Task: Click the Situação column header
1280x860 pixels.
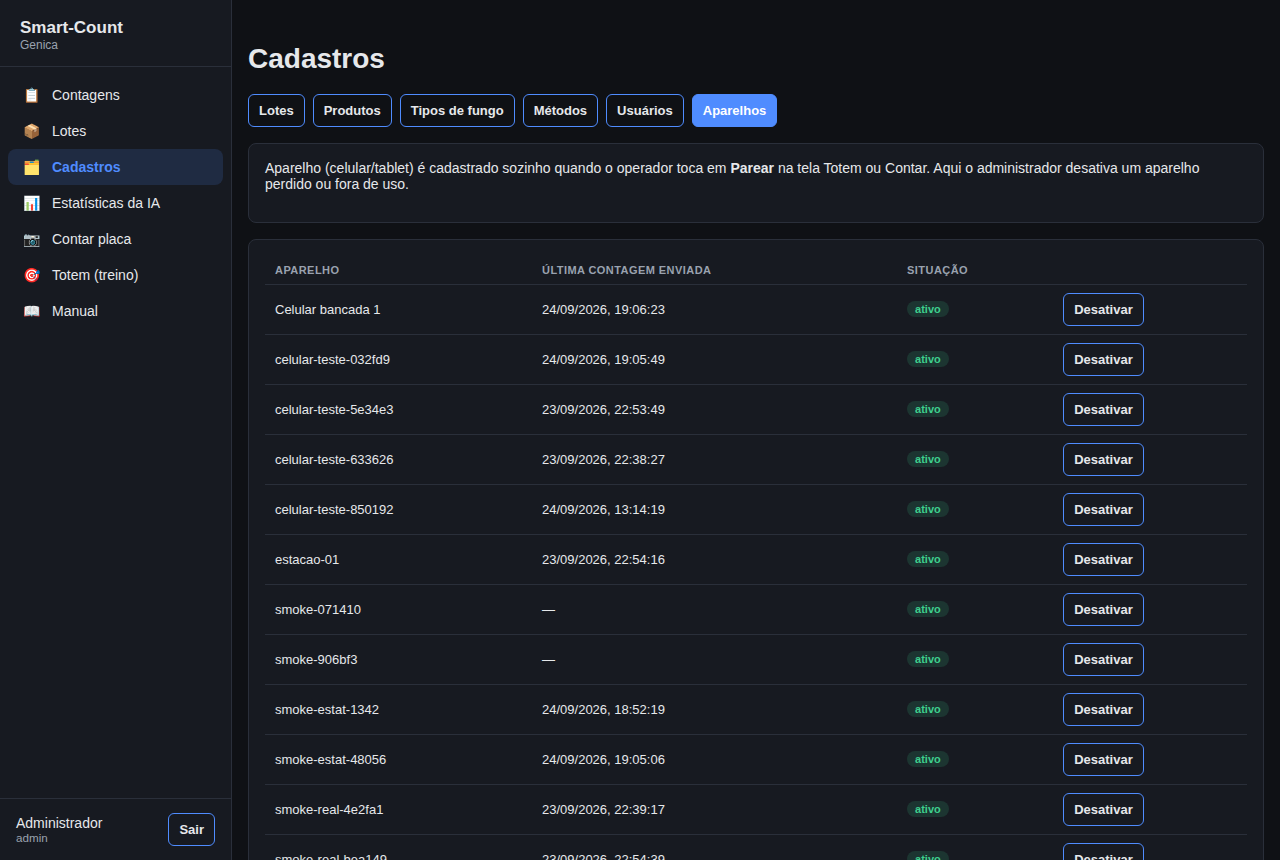Action: (x=937, y=271)
